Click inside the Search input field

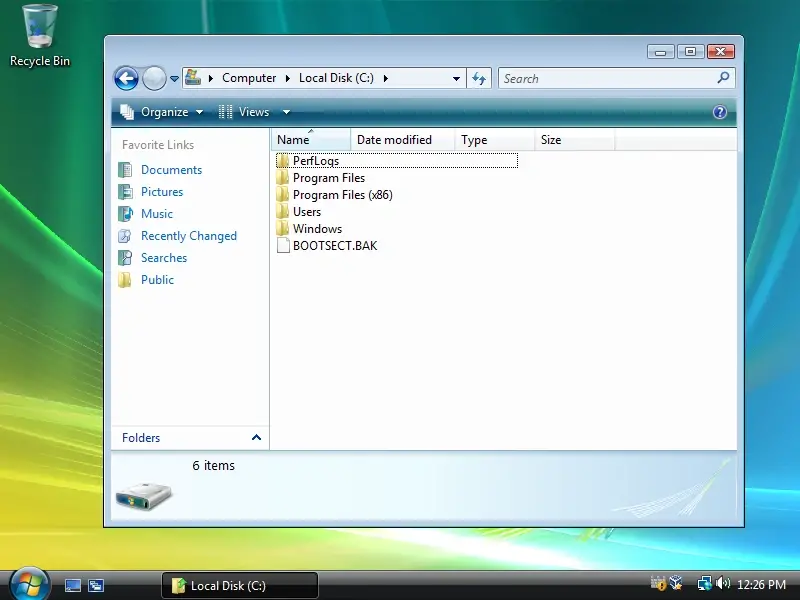tap(600, 78)
